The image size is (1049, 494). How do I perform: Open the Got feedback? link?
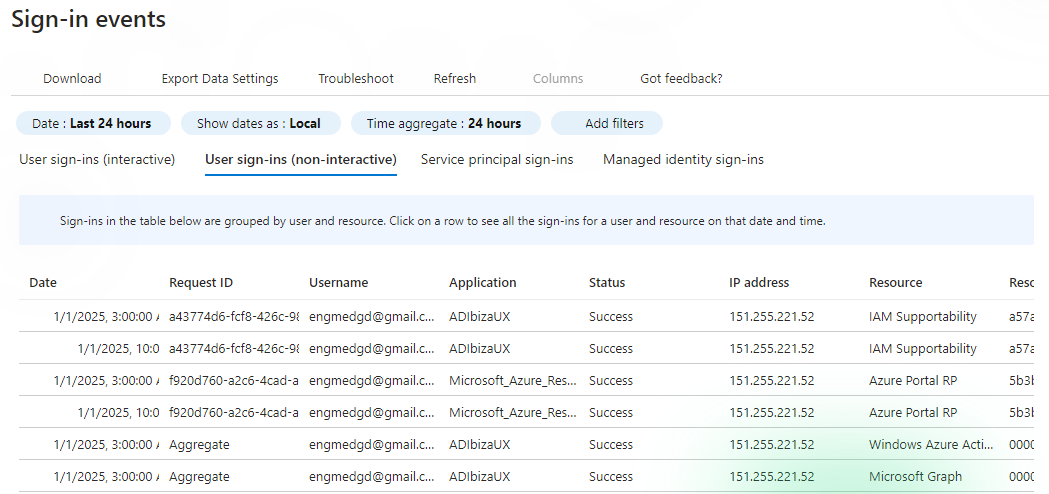(681, 78)
